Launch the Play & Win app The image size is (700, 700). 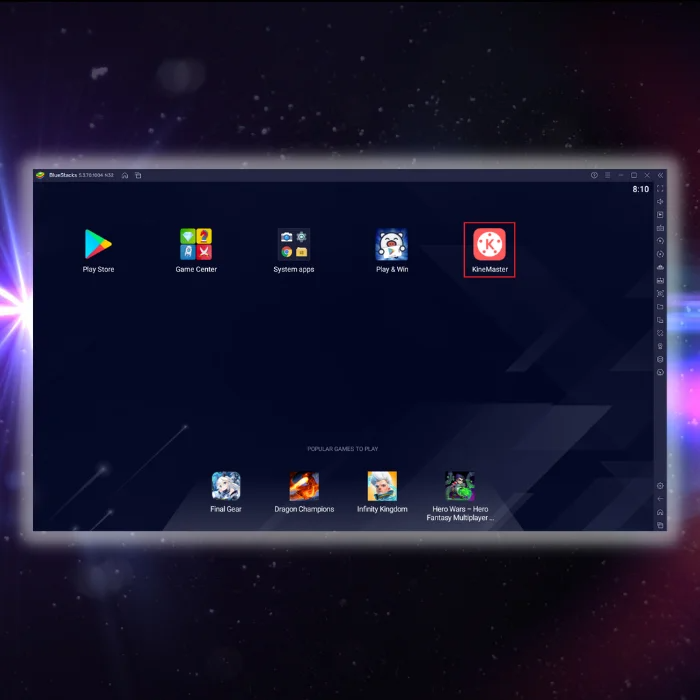click(x=392, y=245)
